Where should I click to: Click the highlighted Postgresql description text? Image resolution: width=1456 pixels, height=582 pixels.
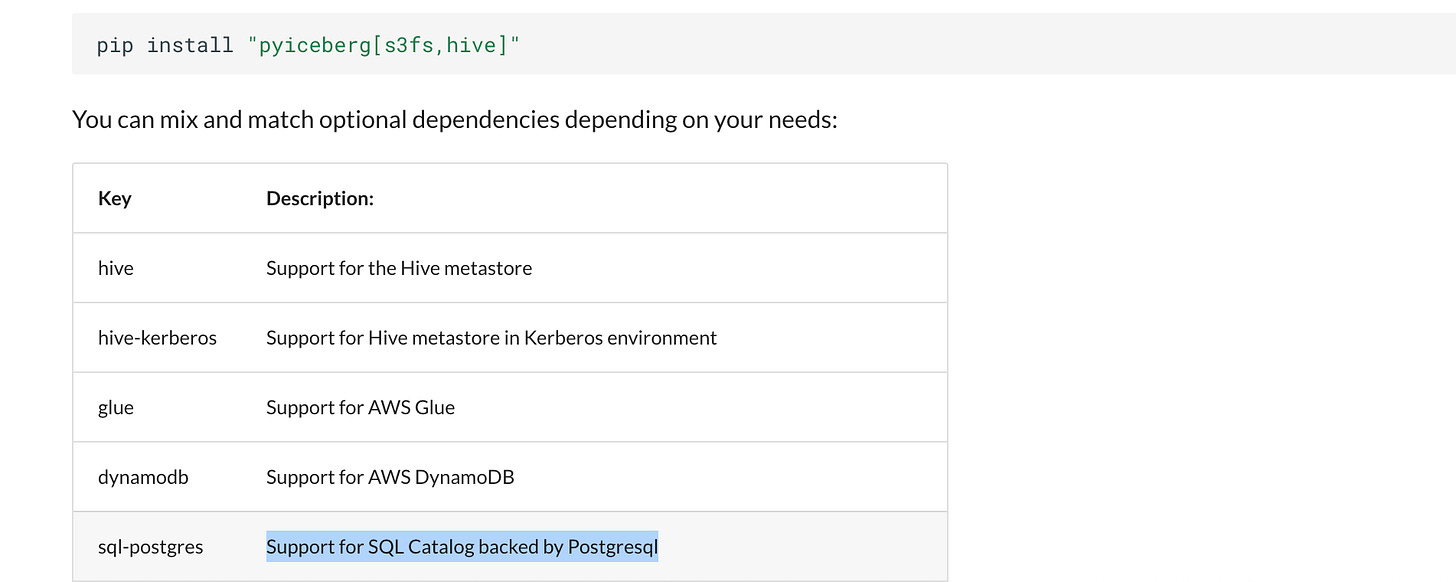click(x=462, y=547)
